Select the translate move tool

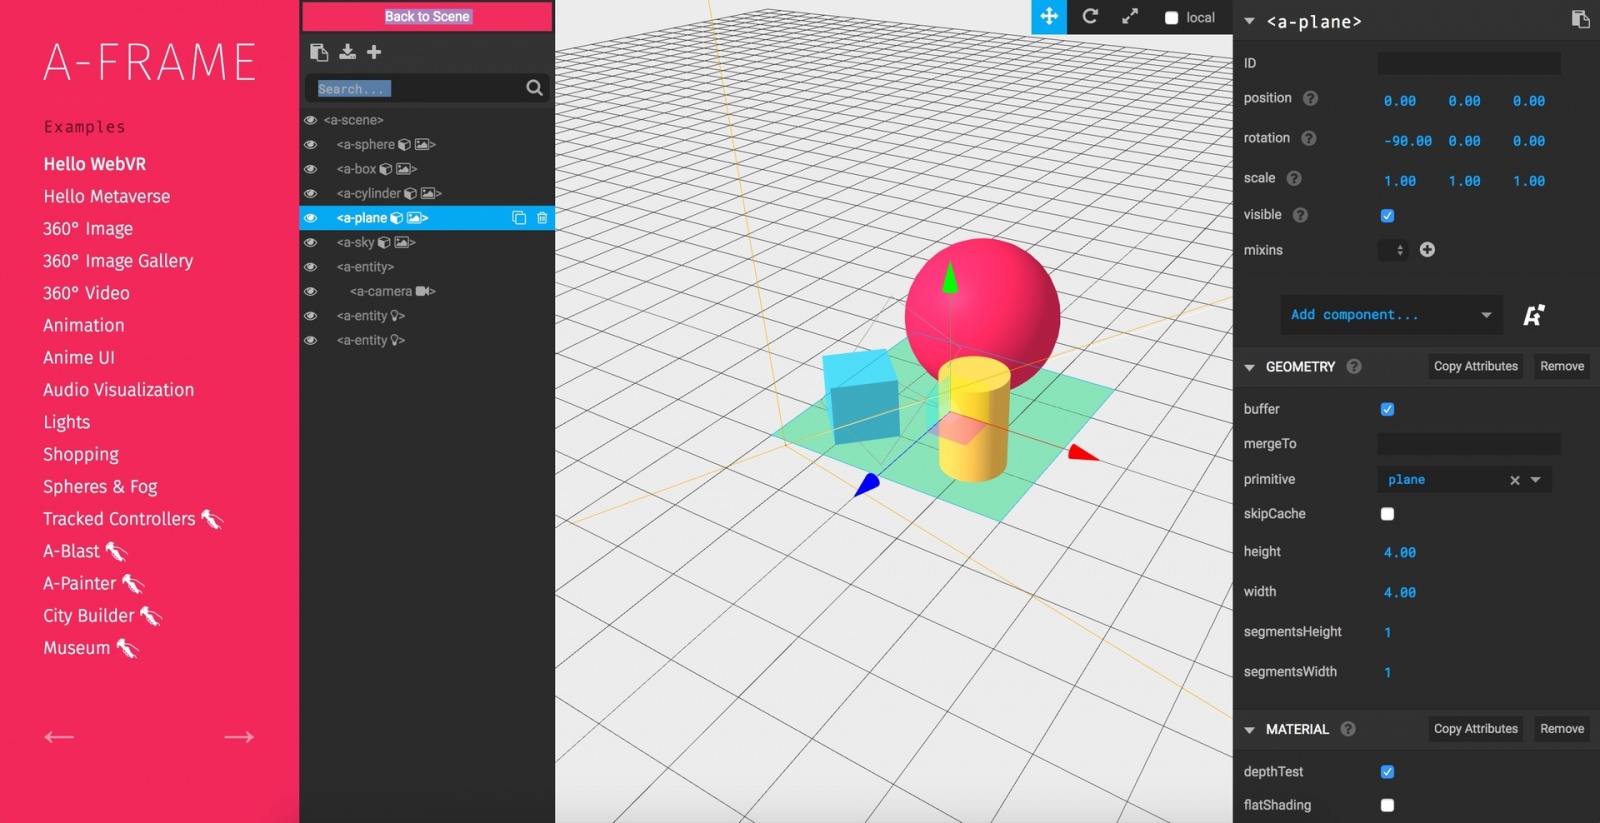click(1049, 17)
